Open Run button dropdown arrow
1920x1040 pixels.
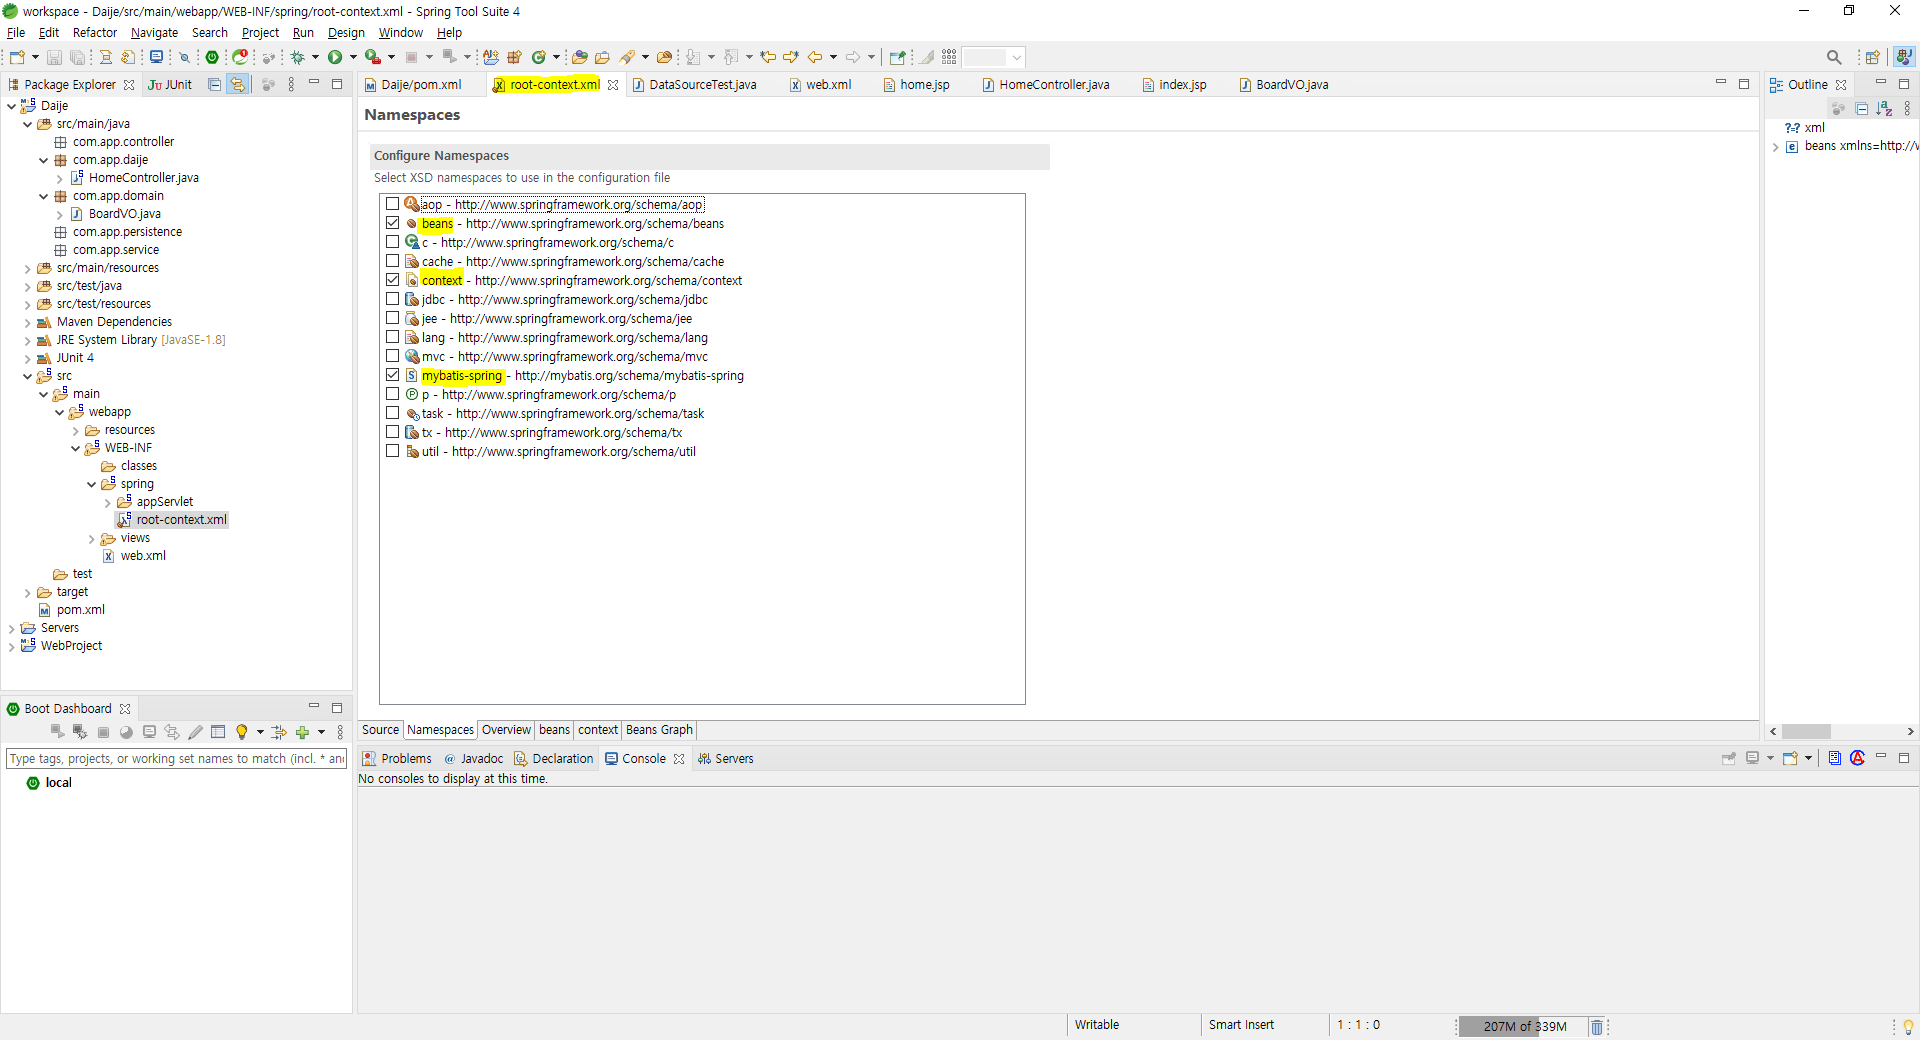point(353,57)
